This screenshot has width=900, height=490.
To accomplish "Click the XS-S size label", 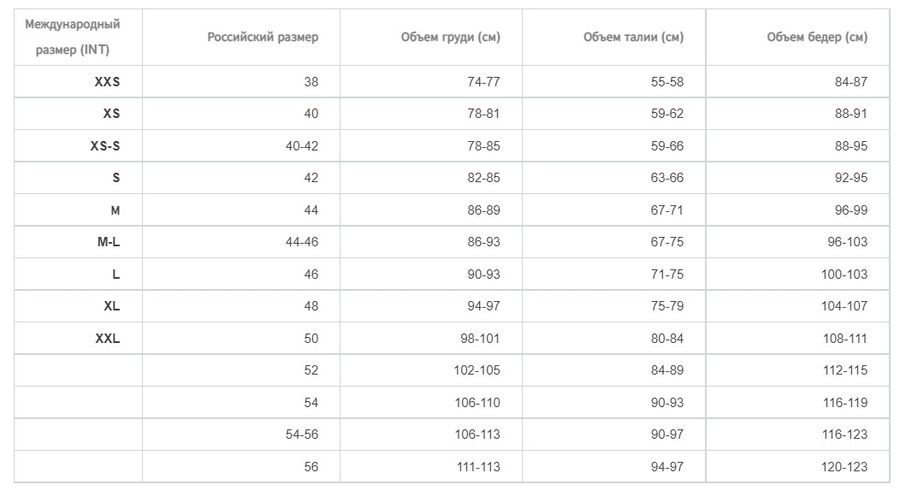I will (x=105, y=146).
